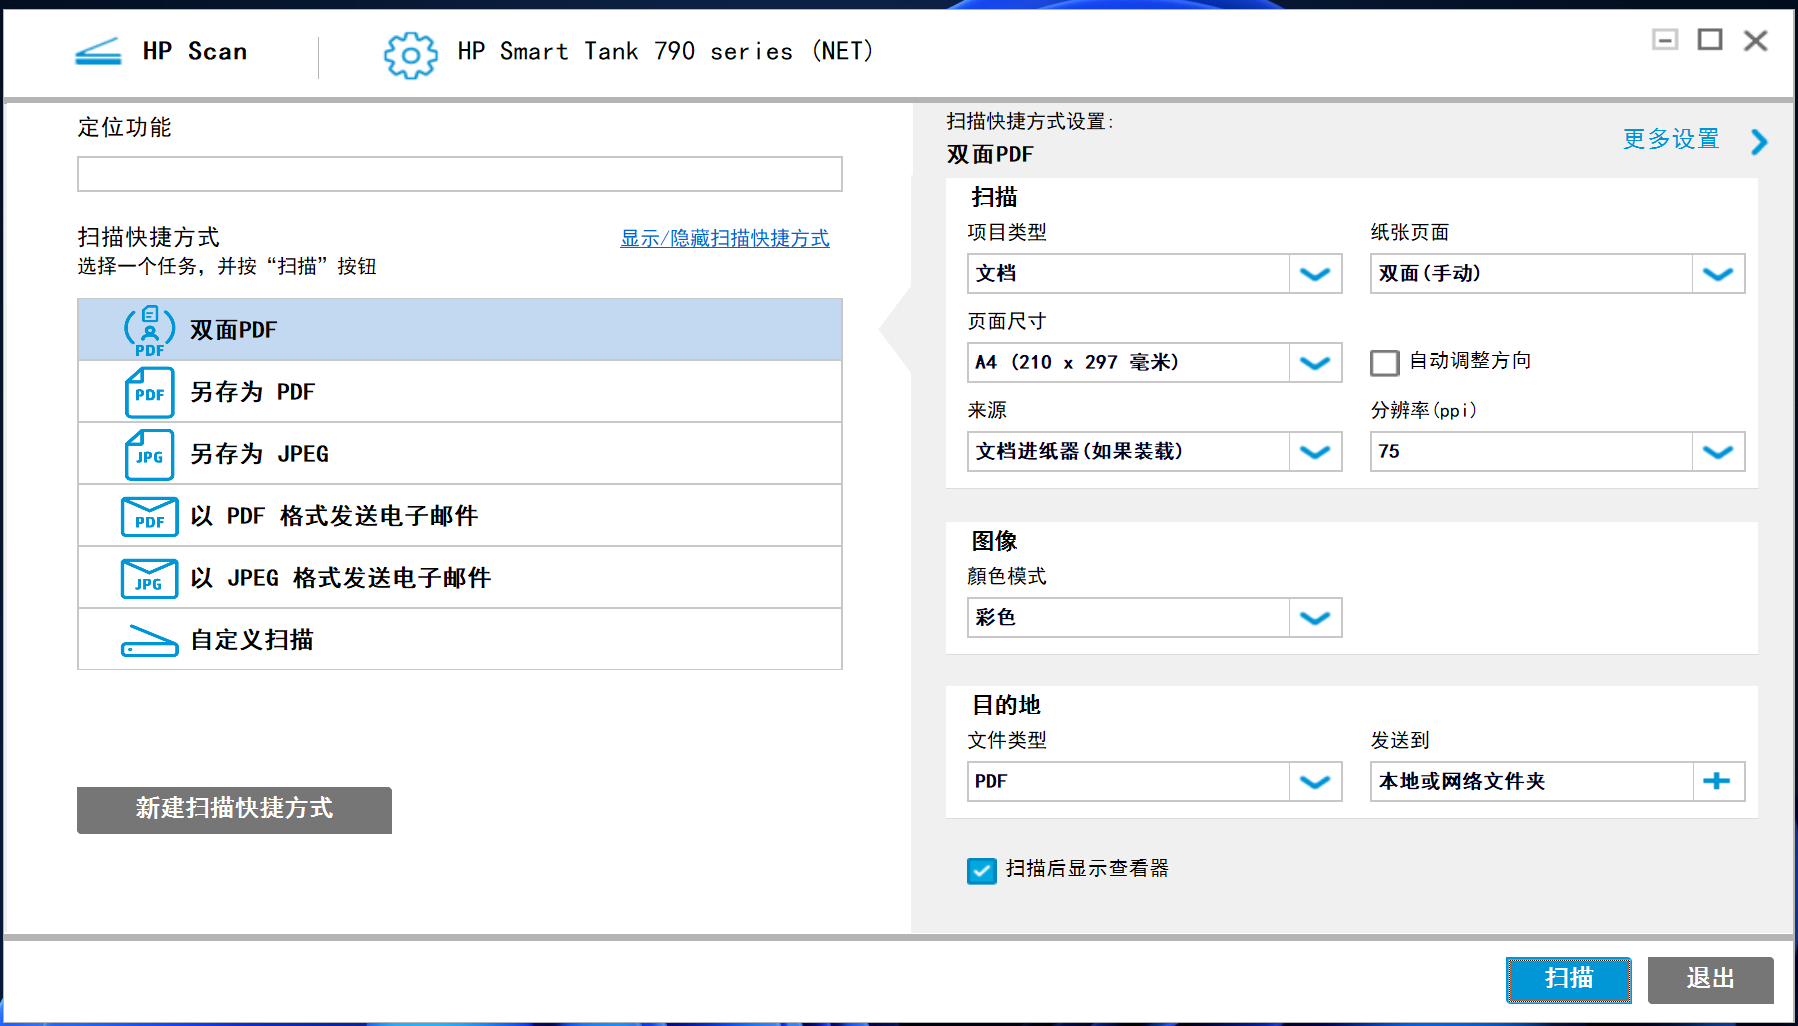Open the settings gear beside printer name
The height and width of the screenshot is (1026, 1798).
409,55
